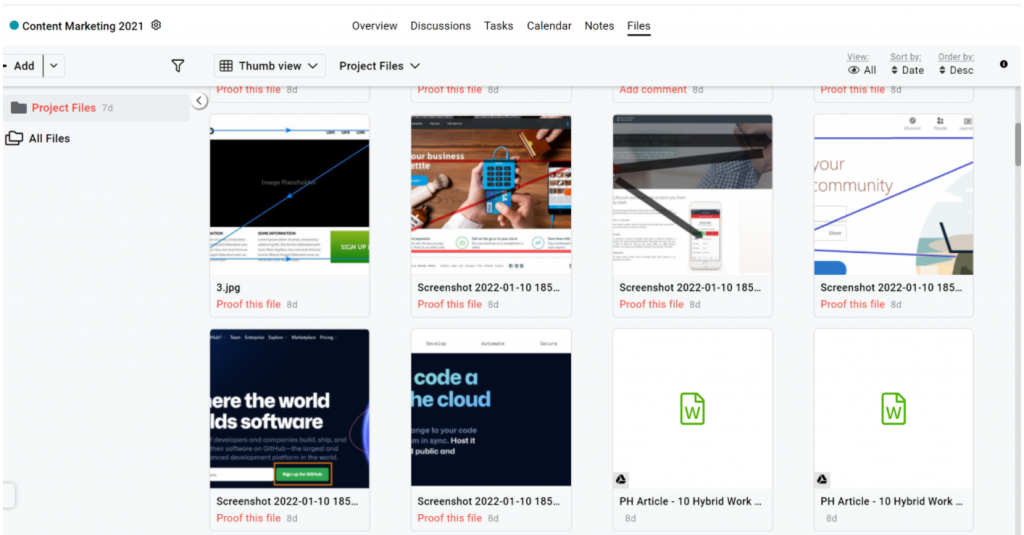Switch to the Discussions tab

click(x=440, y=25)
